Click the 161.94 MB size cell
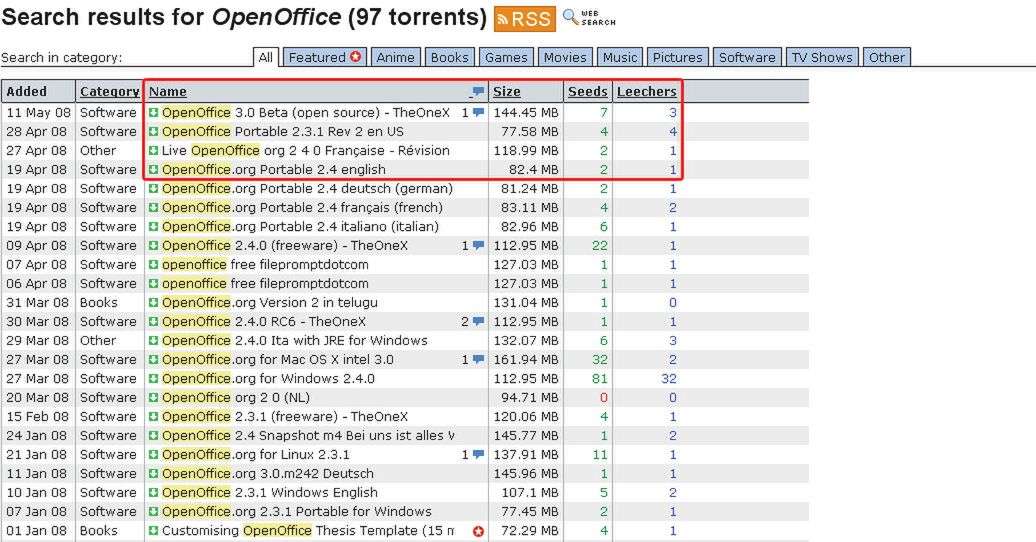 [x=526, y=360]
